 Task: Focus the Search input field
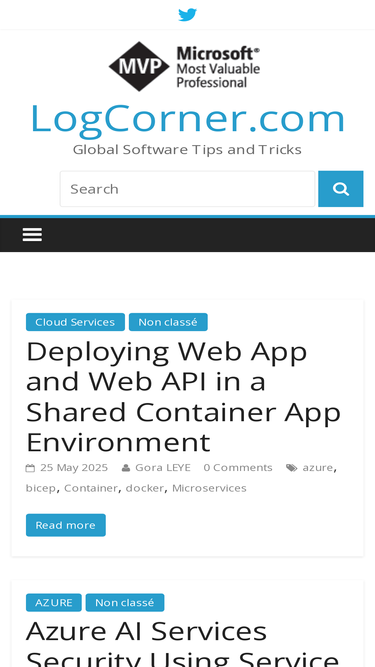pos(188,189)
